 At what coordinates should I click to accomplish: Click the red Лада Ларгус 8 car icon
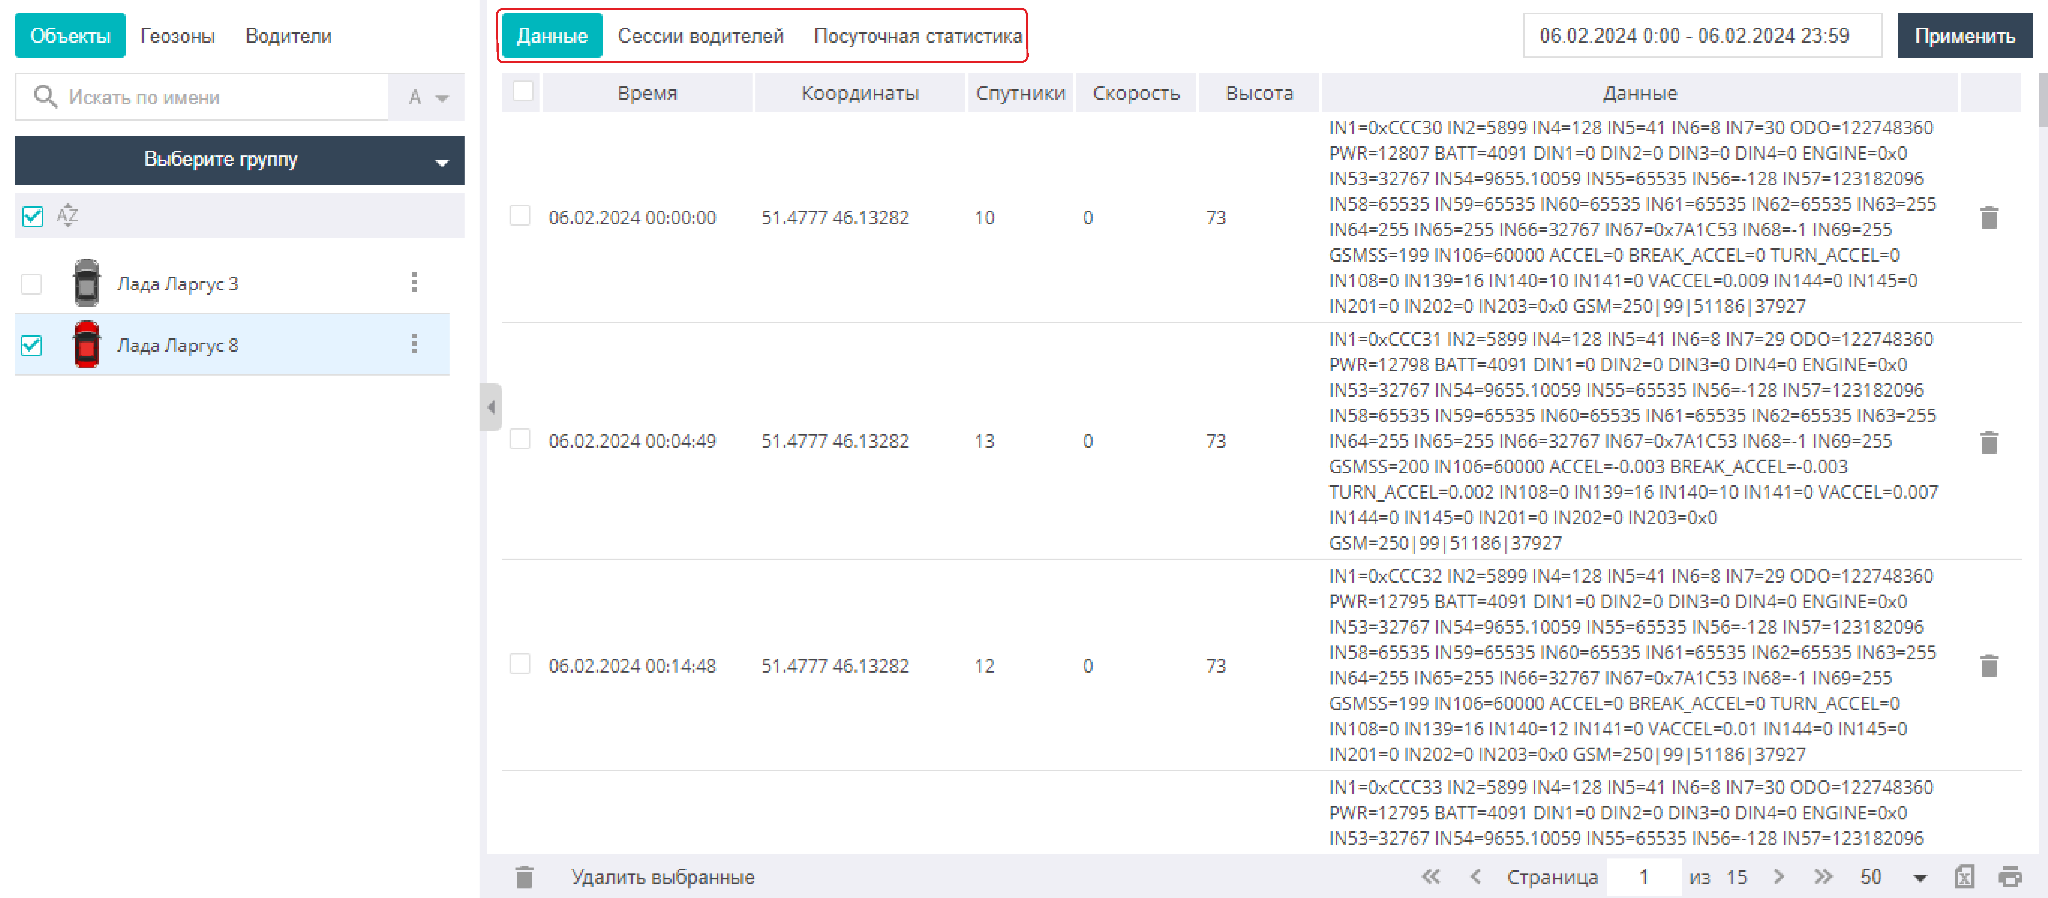point(87,345)
